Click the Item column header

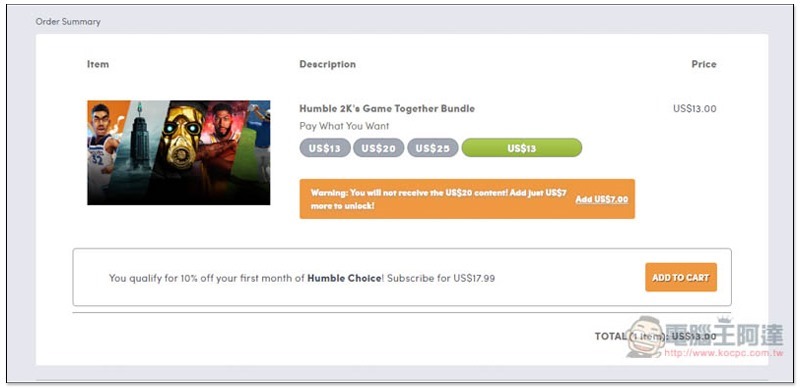(x=98, y=64)
